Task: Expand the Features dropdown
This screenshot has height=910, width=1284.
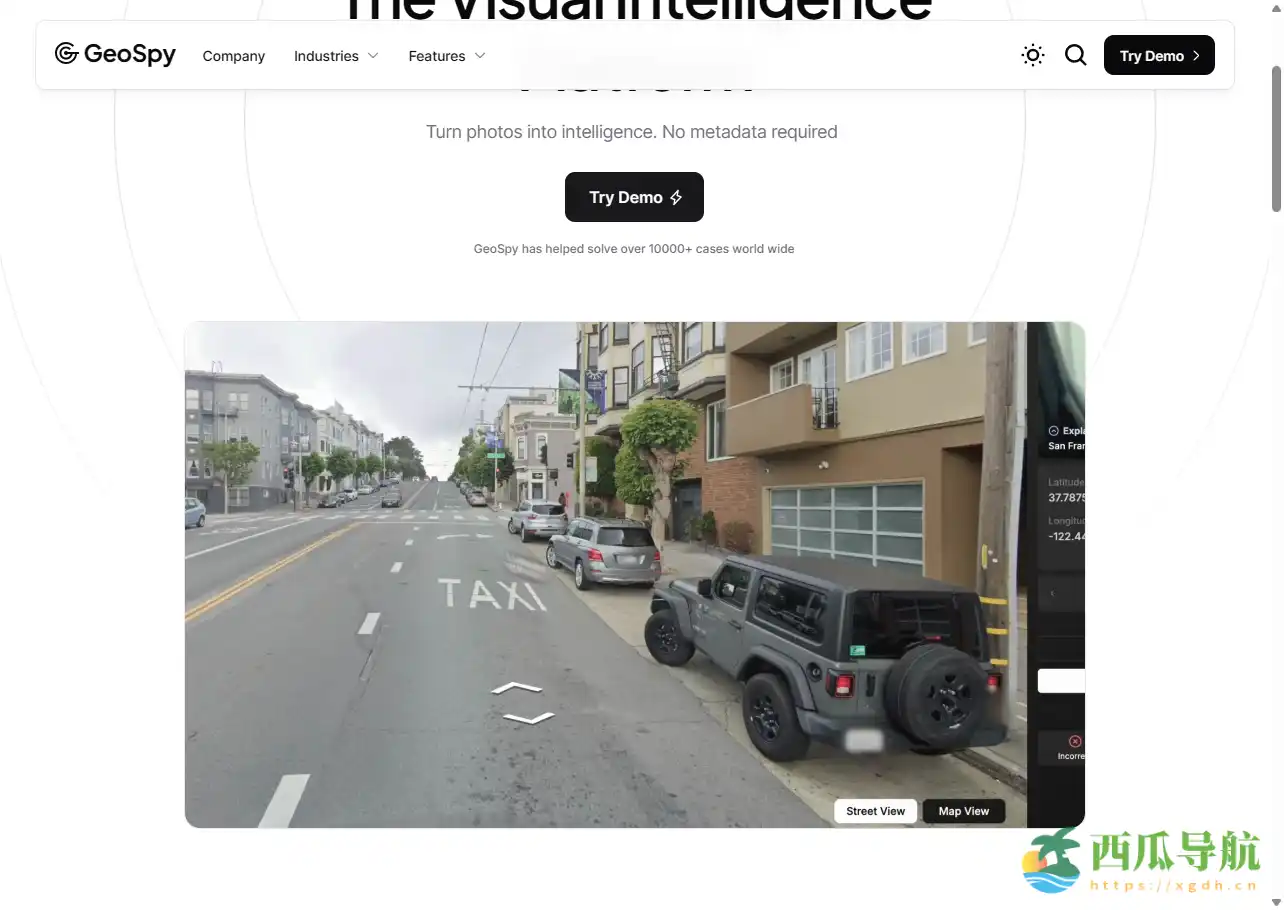Action: (x=447, y=56)
